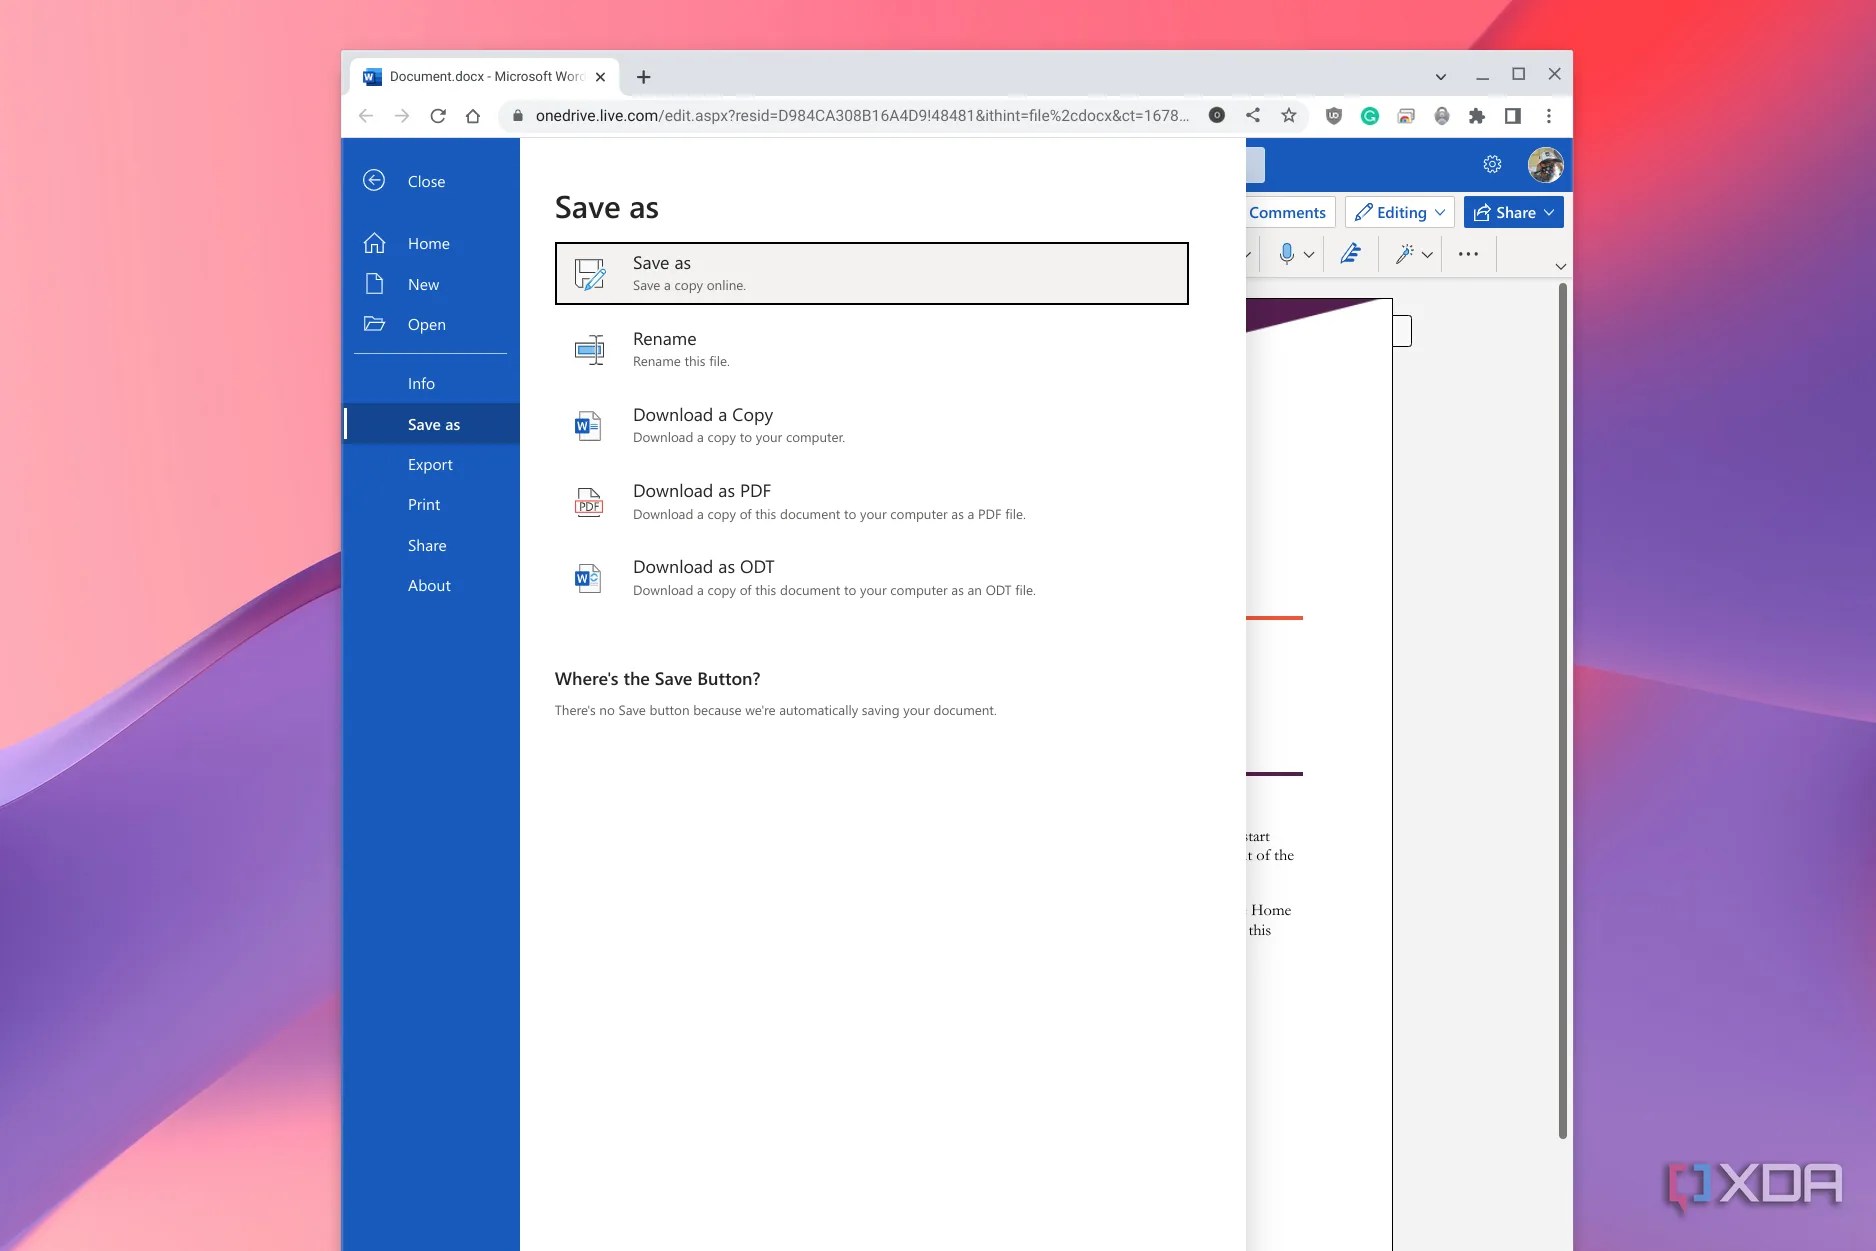Open the ribbon overflow ellipsis menu
The width and height of the screenshot is (1876, 1251).
(x=1467, y=254)
